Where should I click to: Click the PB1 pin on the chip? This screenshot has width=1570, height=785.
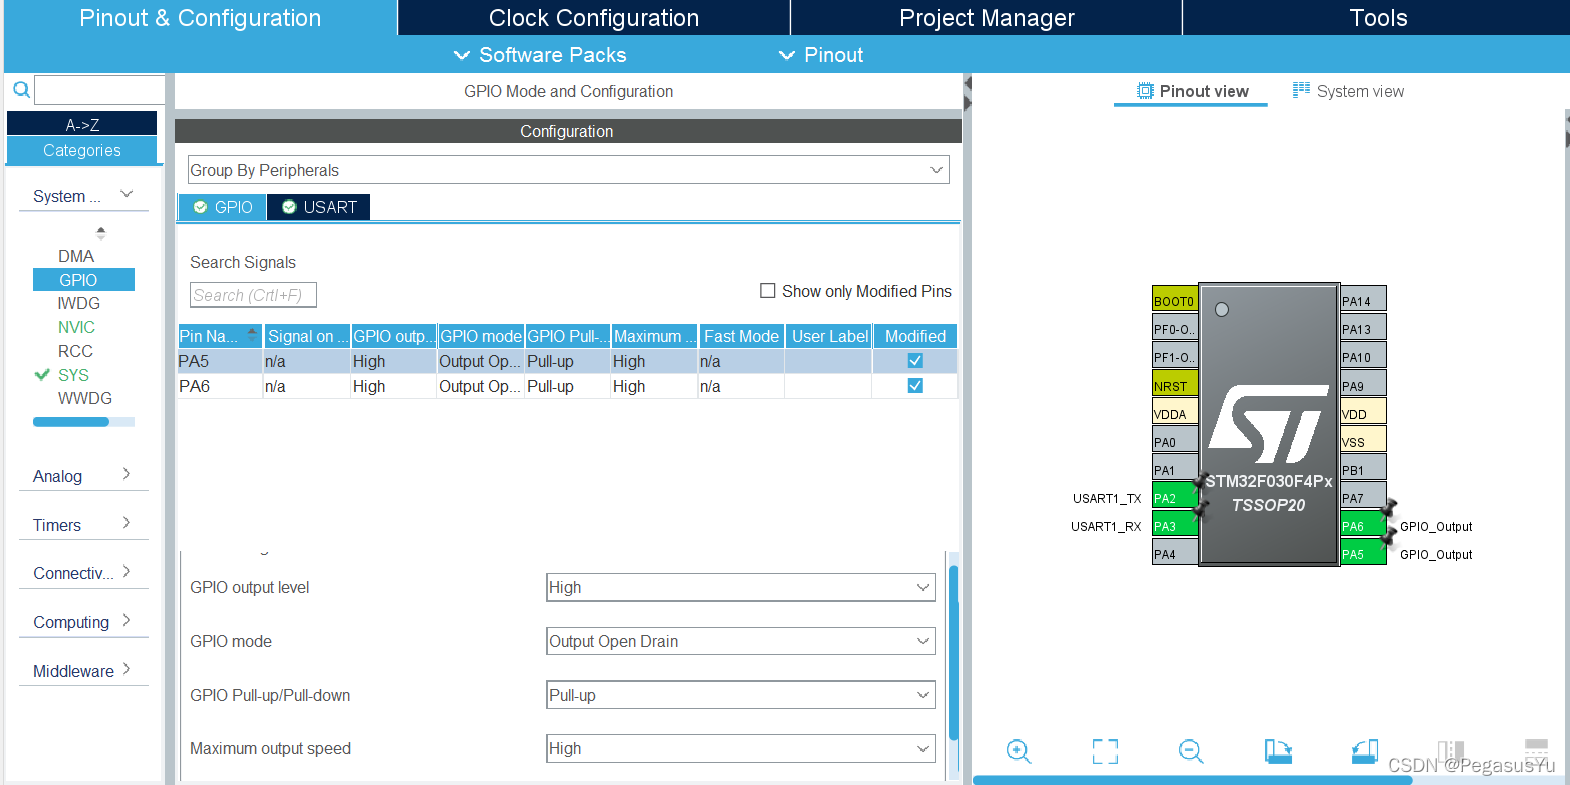[1363, 469]
